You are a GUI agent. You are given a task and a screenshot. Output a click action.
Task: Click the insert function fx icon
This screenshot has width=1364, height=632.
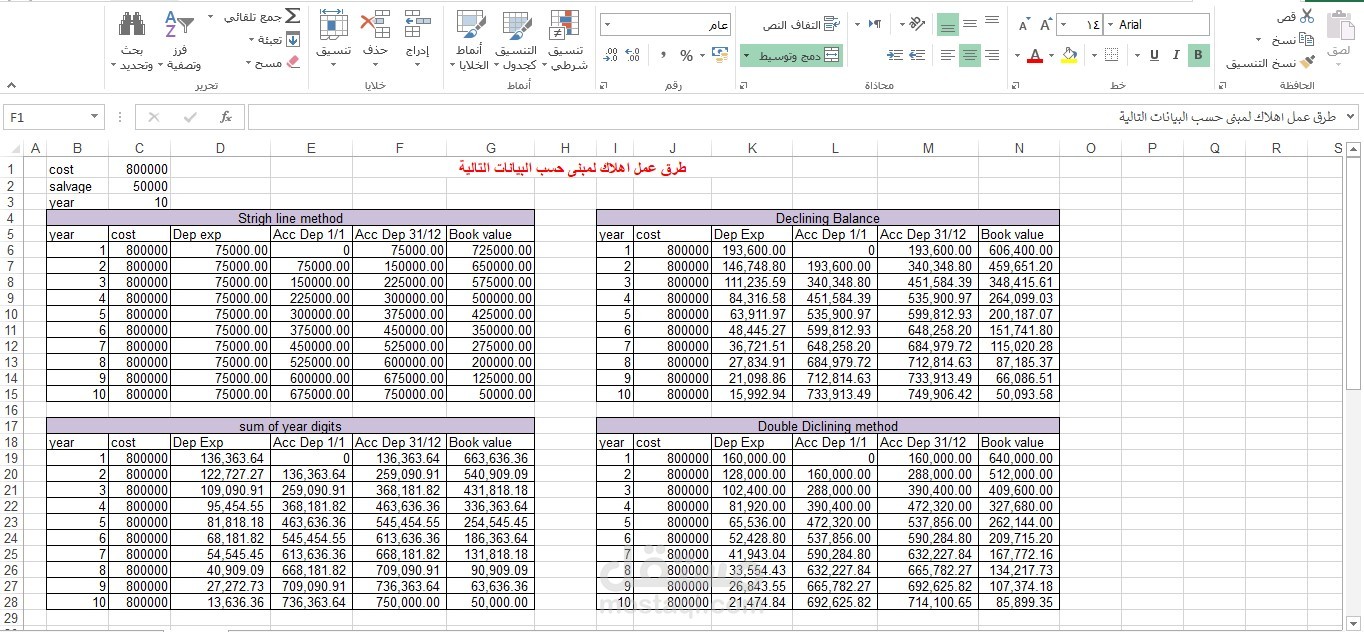point(226,117)
